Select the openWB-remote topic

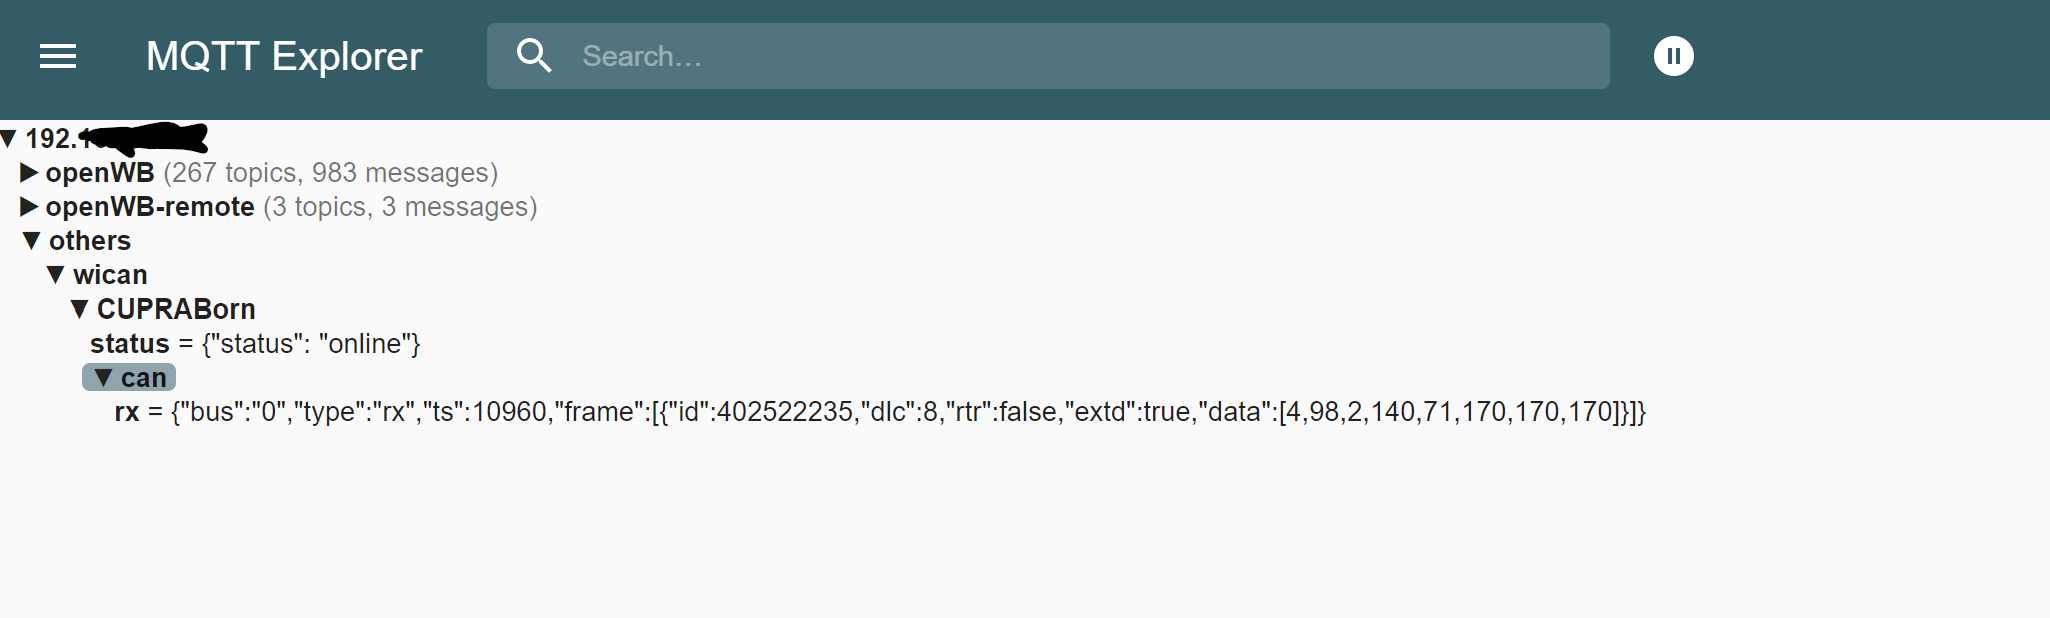[x=150, y=207]
